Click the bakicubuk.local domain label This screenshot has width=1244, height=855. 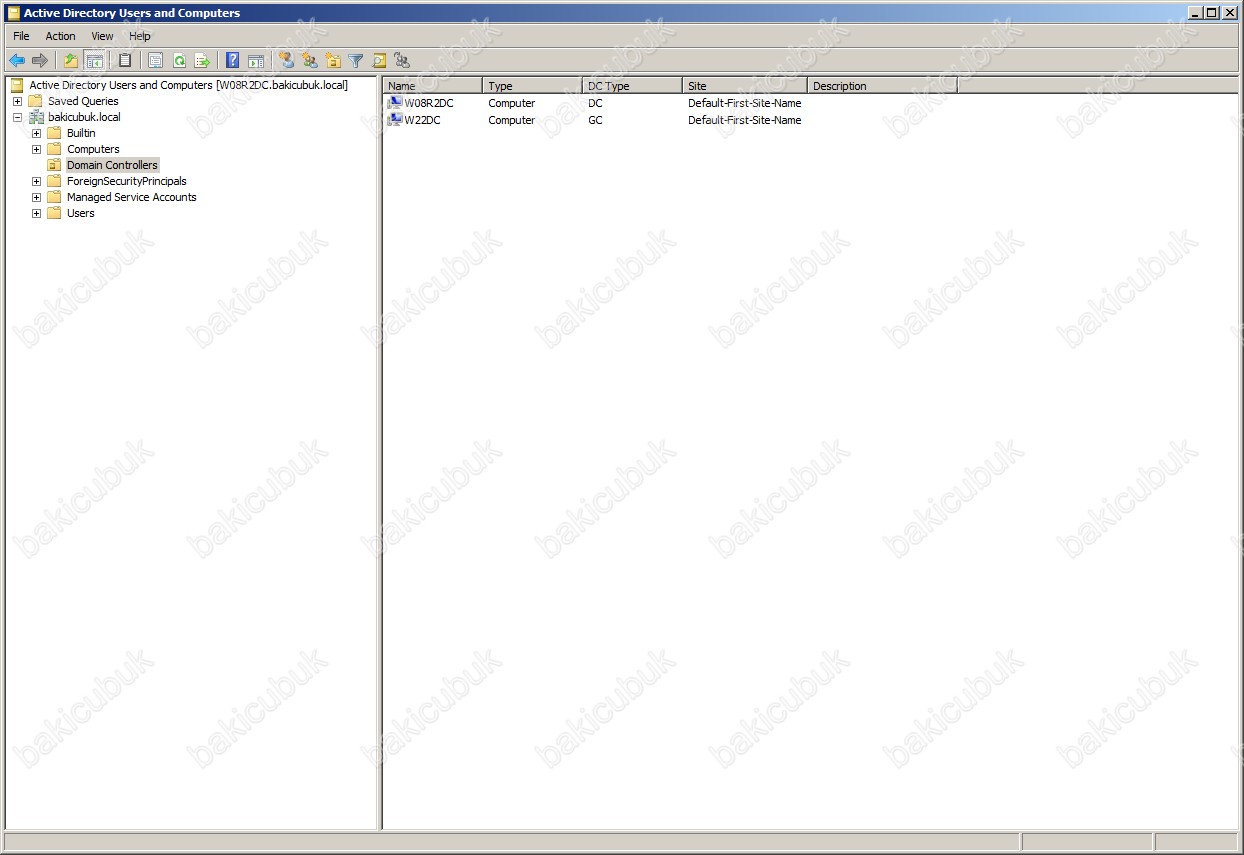coord(84,117)
